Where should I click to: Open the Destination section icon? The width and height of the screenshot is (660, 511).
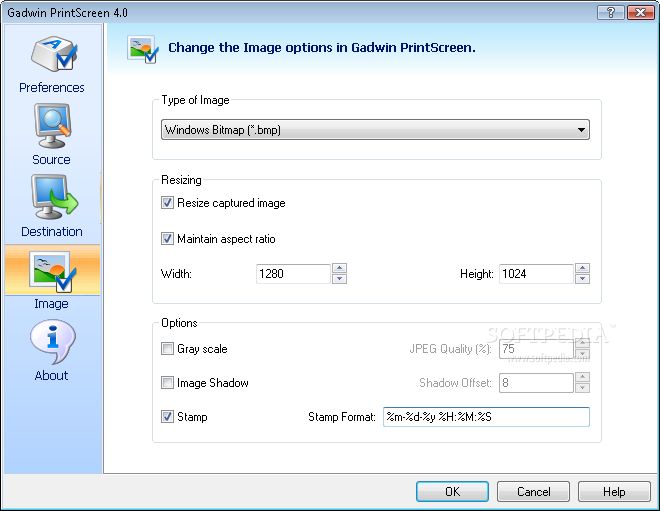tap(53, 197)
